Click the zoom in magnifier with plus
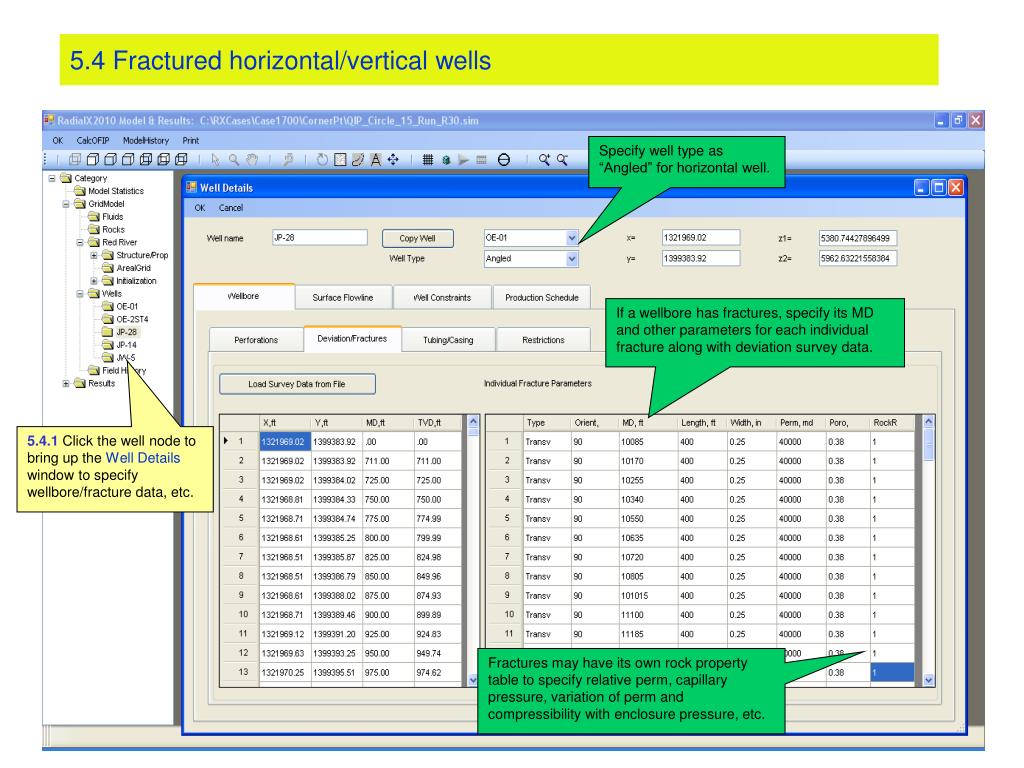The width and height of the screenshot is (1024, 768). [544, 159]
